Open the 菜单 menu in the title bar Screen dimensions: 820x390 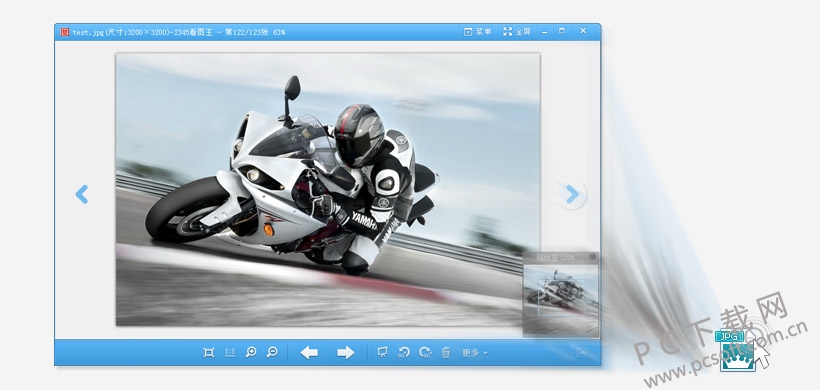[x=477, y=32]
